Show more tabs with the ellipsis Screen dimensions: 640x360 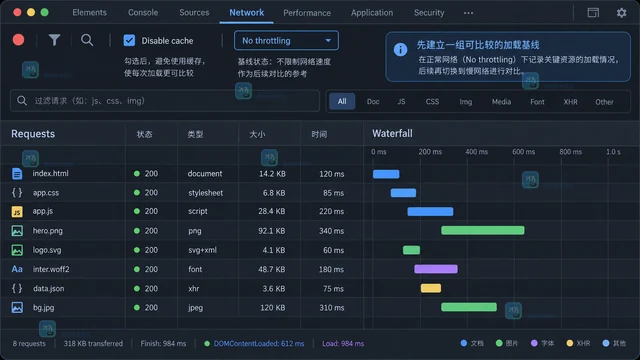point(469,13)
